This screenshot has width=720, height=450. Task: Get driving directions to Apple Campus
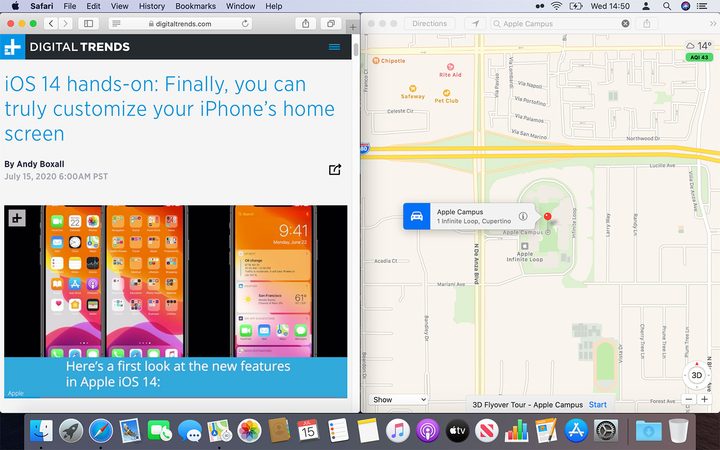click(416, 216)
